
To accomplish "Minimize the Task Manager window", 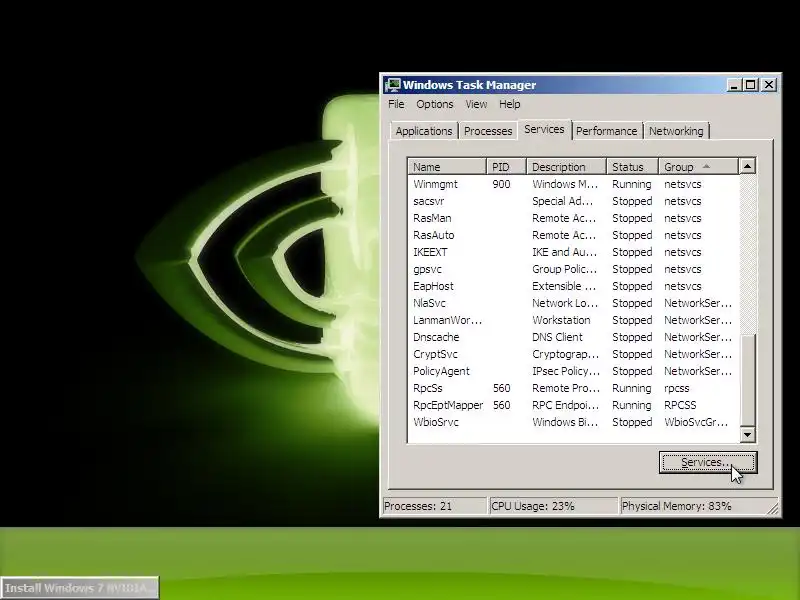I will [734, 85].
